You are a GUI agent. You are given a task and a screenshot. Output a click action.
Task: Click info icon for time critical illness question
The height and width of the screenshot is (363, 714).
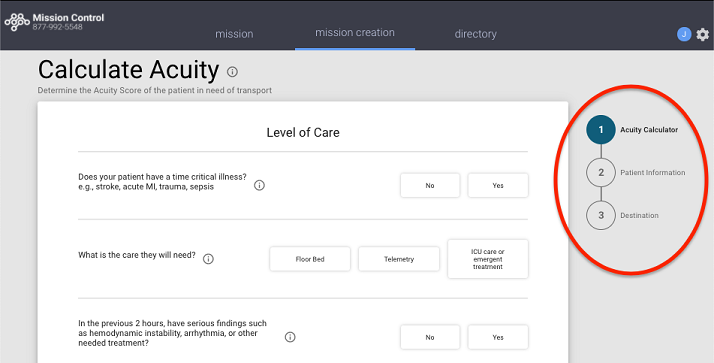pyautogui.click(x=259, y=185)
